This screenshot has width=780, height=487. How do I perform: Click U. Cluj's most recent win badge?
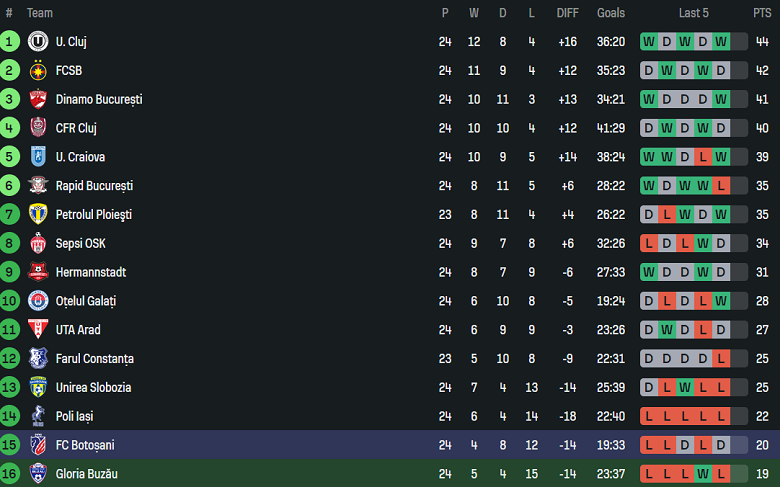point(721,42)
